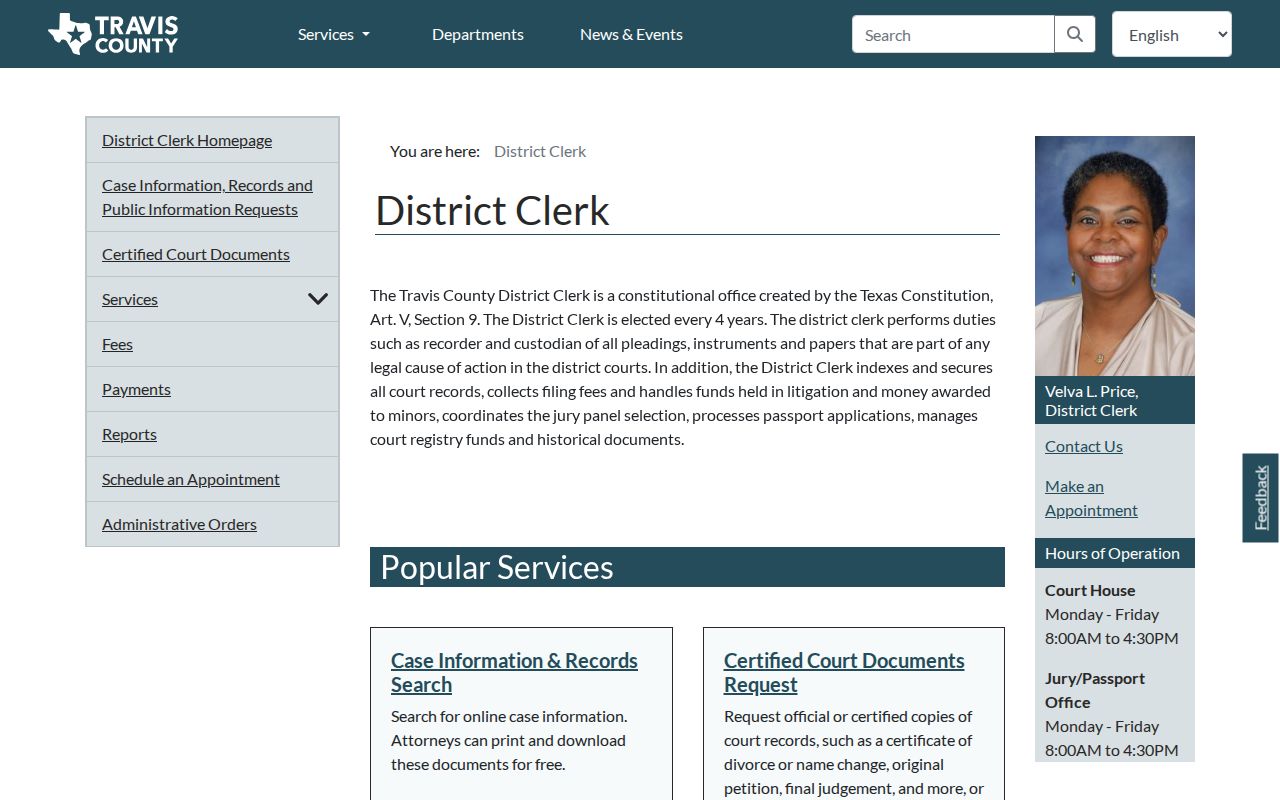Click the Travis County logo
The image size is (1280, 800).
point(113,34)
